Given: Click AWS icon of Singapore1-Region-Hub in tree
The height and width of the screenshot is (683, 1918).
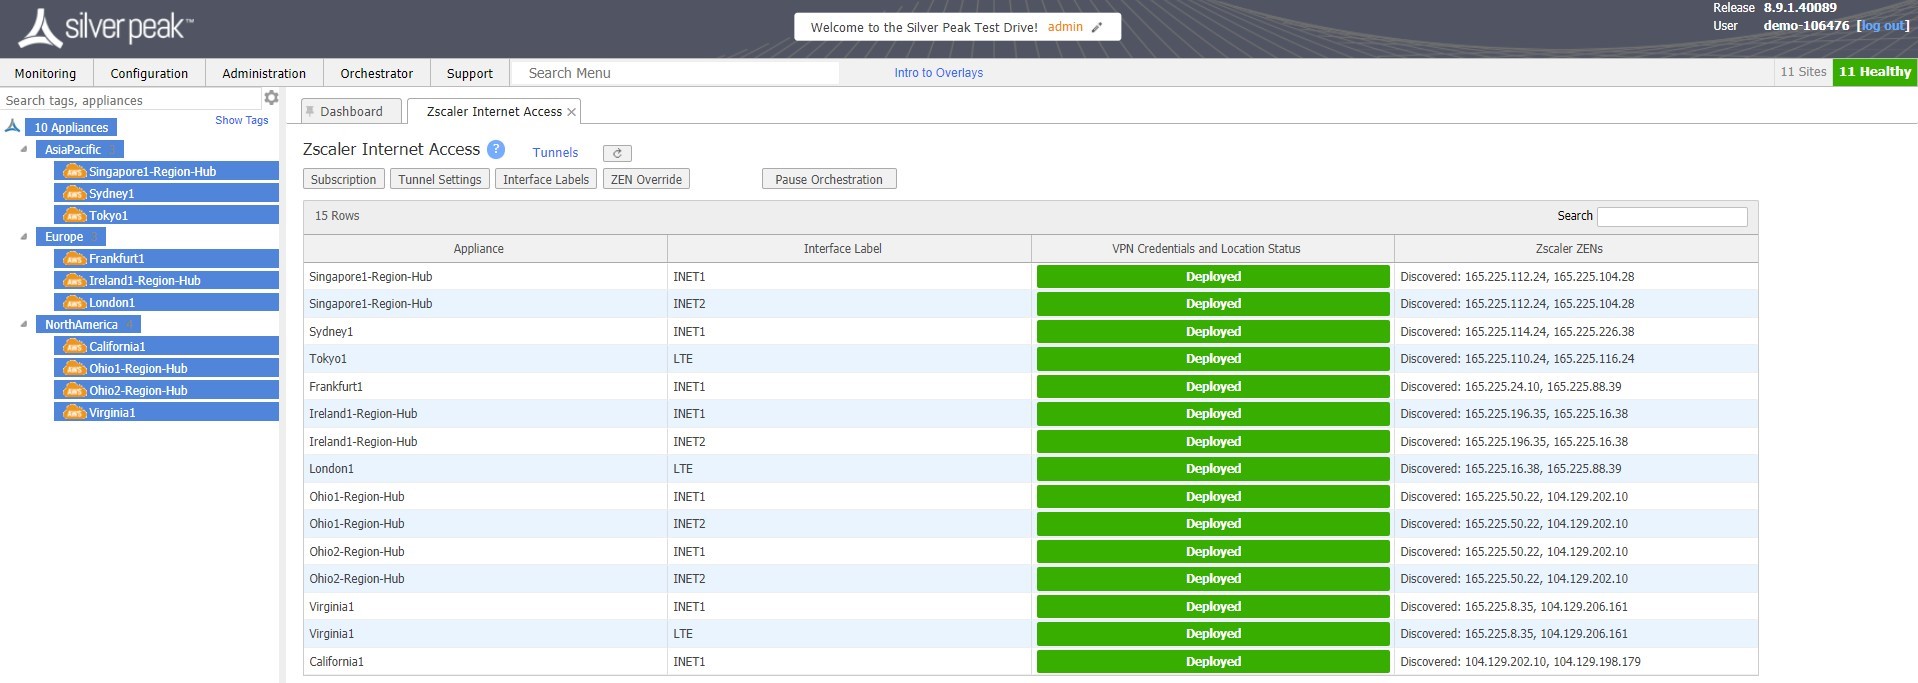Looking at the screenshot, I should point(75,171).
